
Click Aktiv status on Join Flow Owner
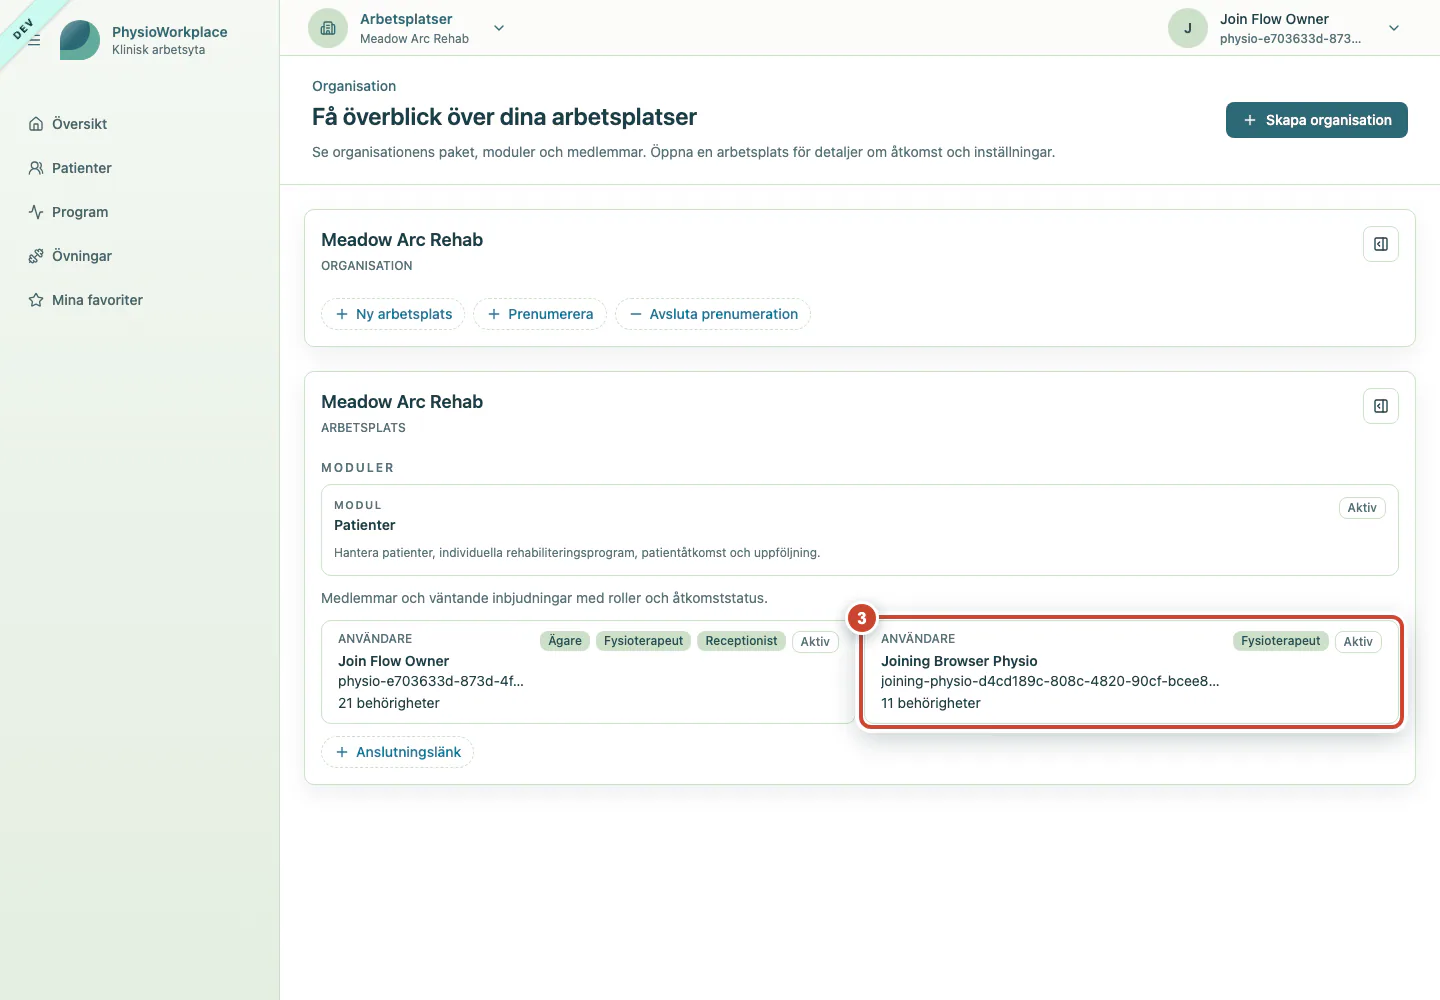(x=815, y=642)
